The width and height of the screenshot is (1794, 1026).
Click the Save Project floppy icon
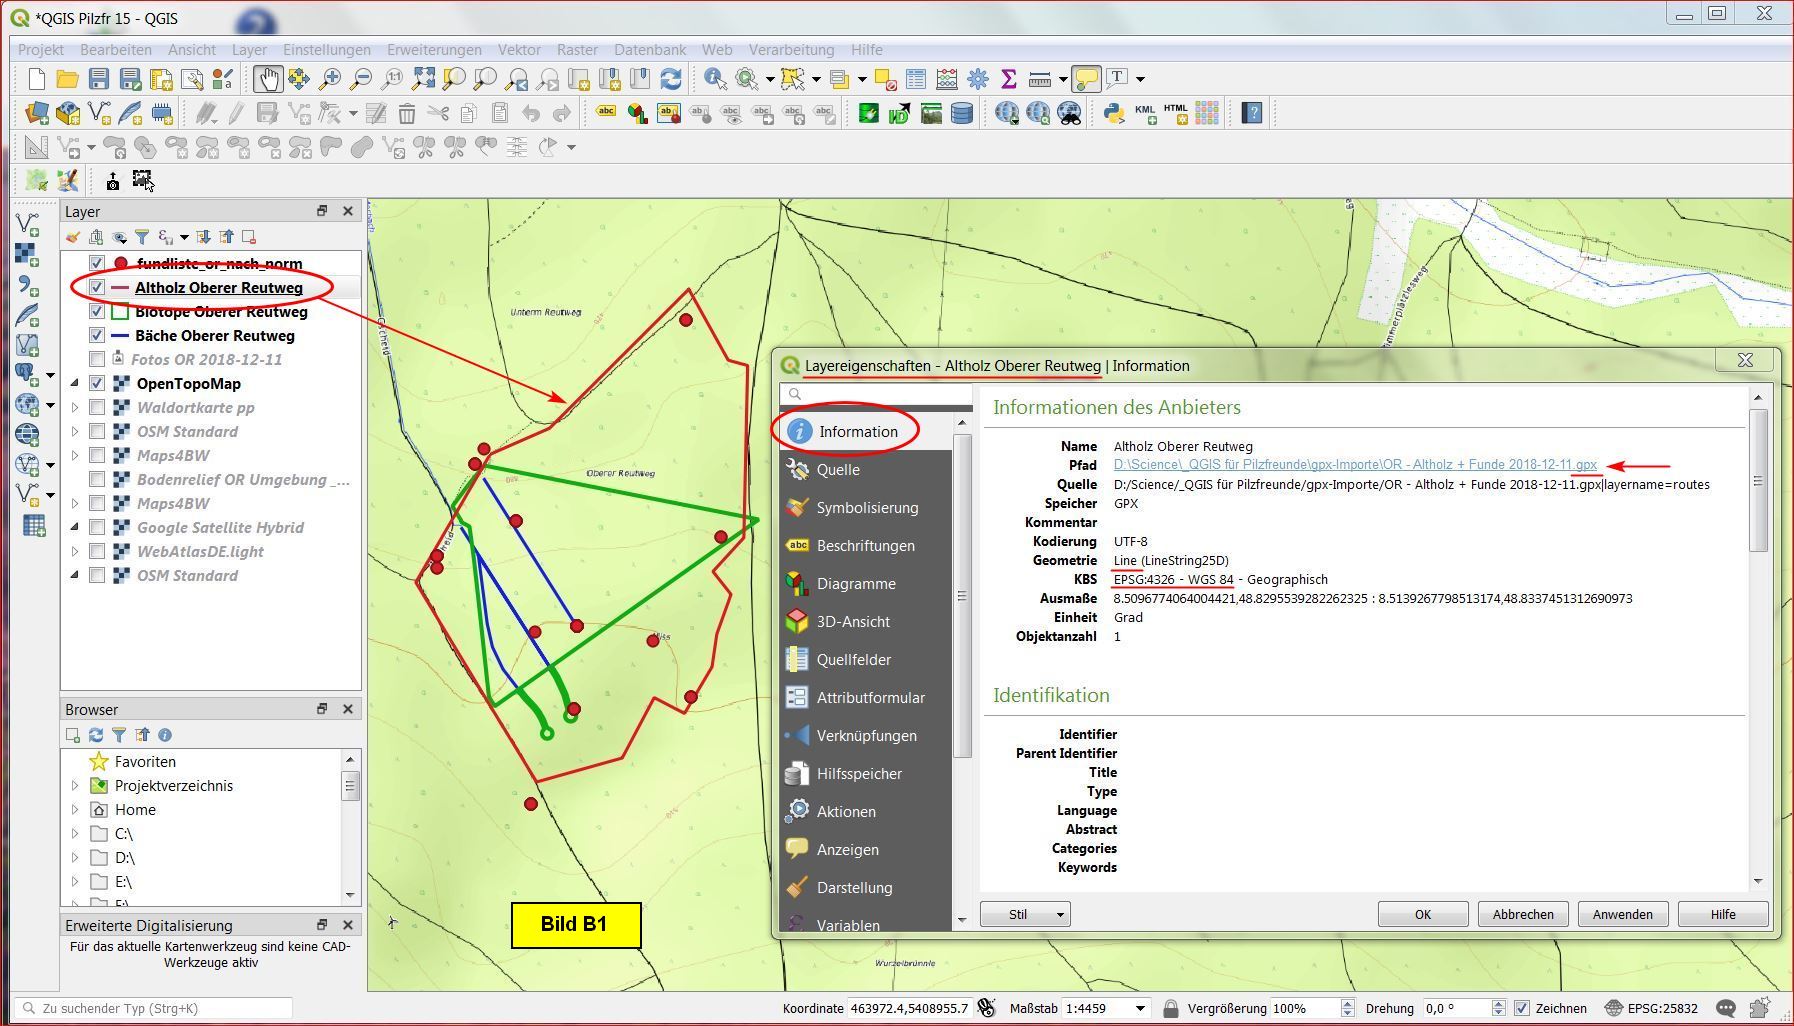(x=98, y=79)
